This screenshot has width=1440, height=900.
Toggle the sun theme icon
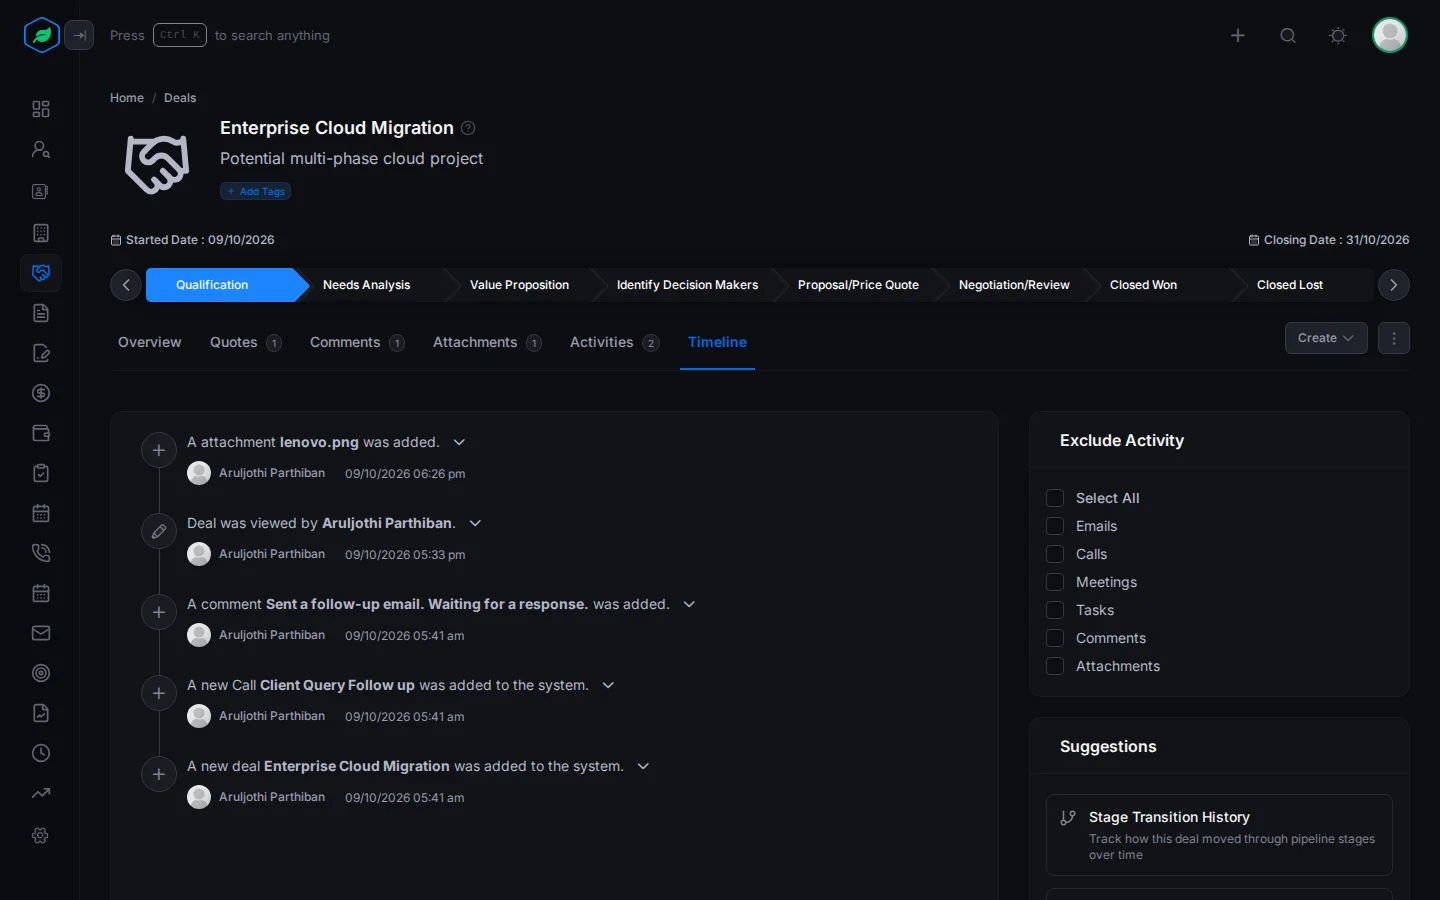point(1338,35)
